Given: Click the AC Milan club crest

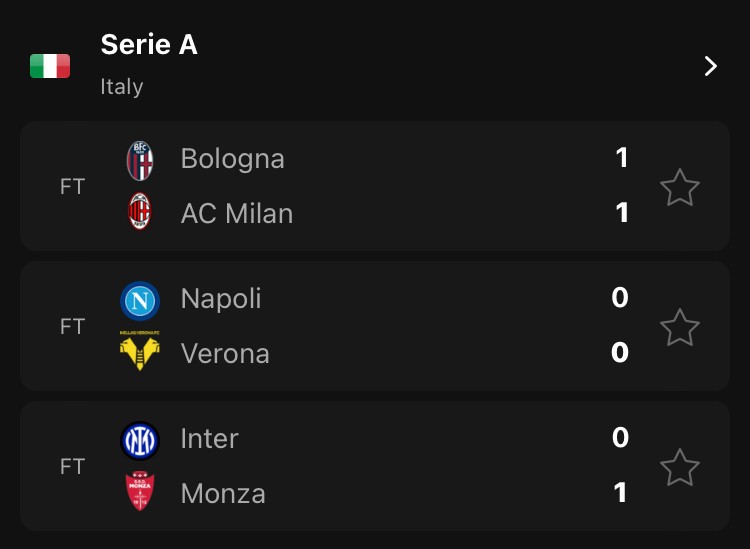Looking at the screenshot, I should [140, 212].
